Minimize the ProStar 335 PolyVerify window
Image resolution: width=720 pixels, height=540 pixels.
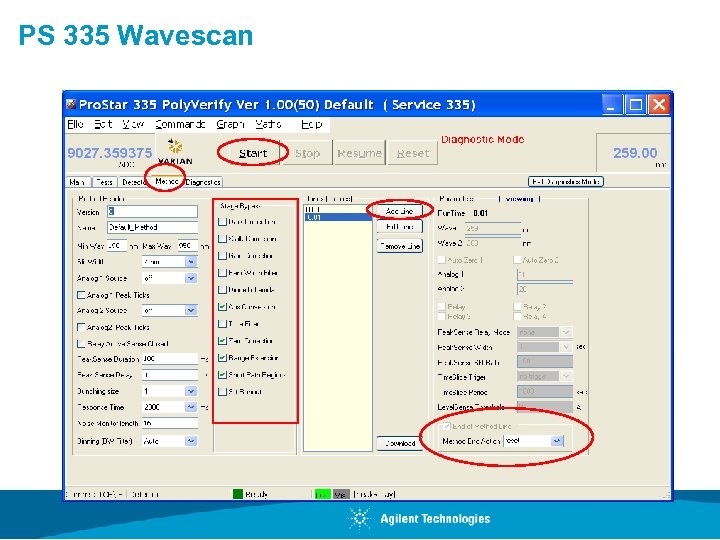coord(611,105)
